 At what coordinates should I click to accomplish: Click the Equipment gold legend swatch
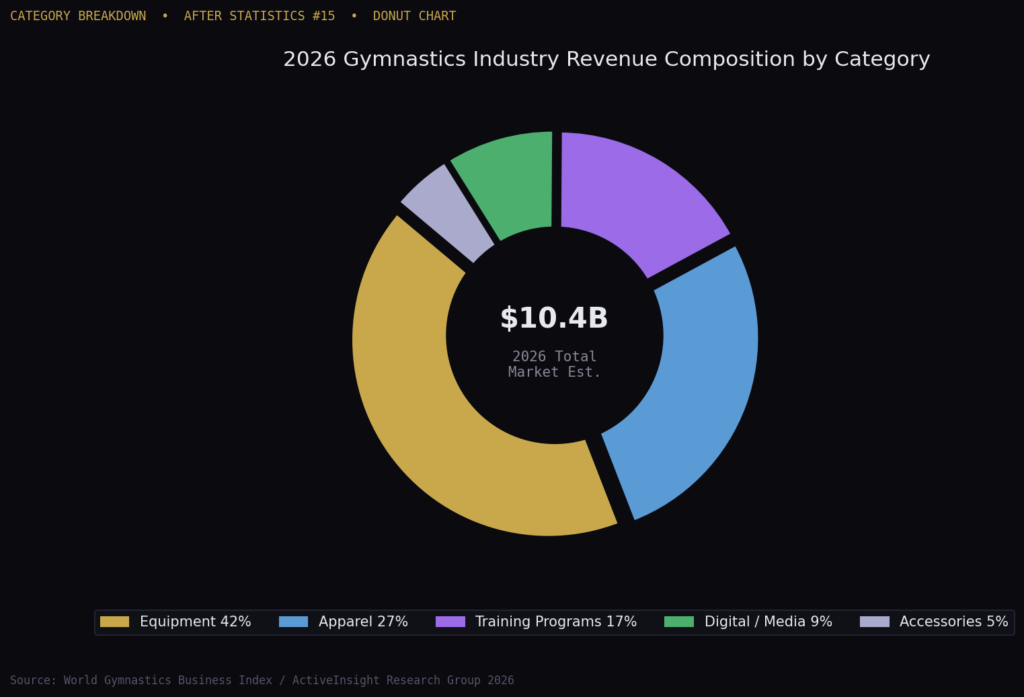114,621
